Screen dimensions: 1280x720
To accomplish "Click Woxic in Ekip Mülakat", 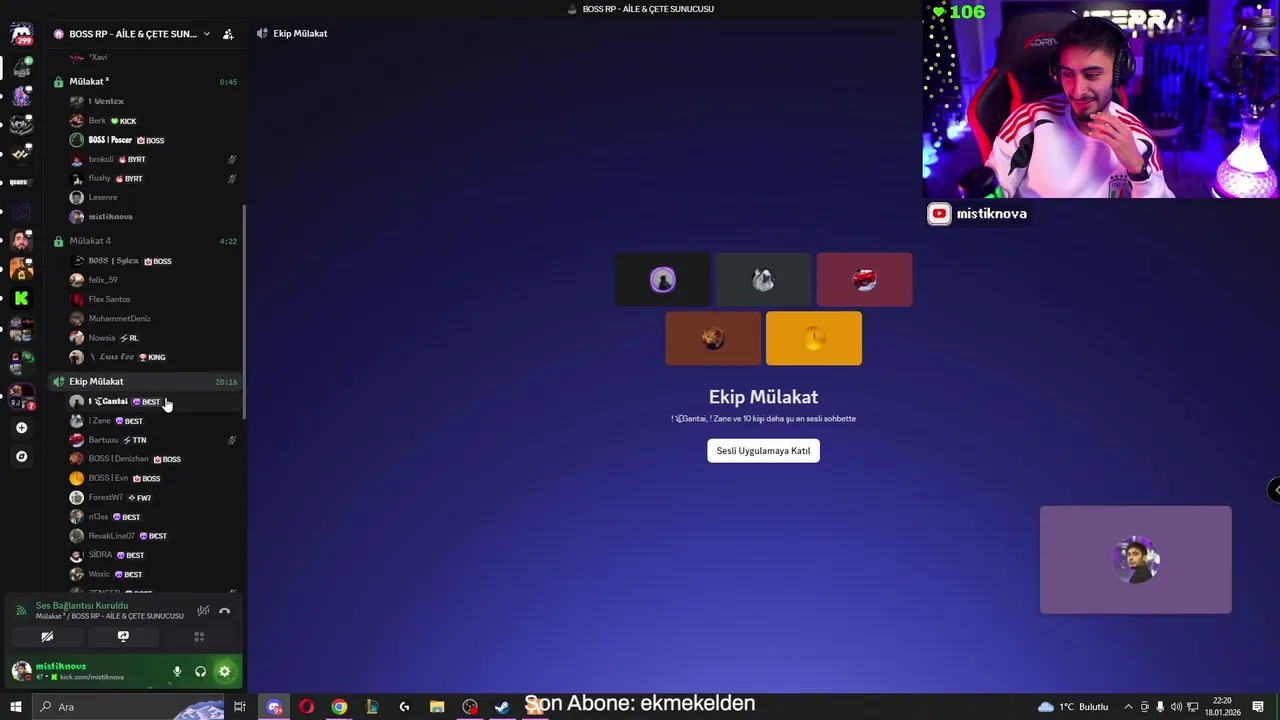I will (154, 575).
